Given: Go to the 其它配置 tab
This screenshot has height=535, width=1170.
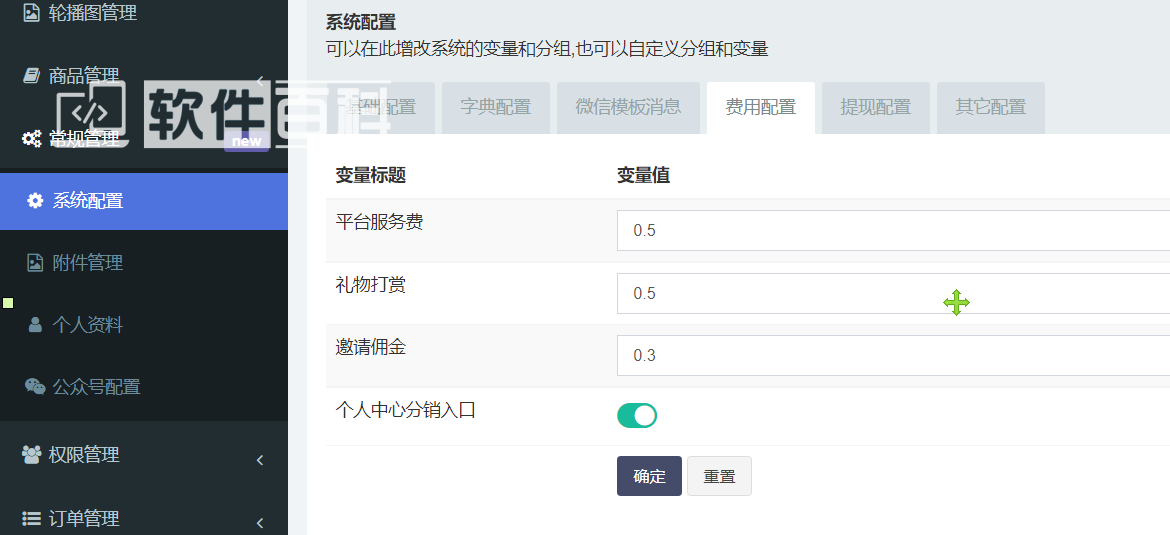Looking at the screenshot, I should (990, 108).
